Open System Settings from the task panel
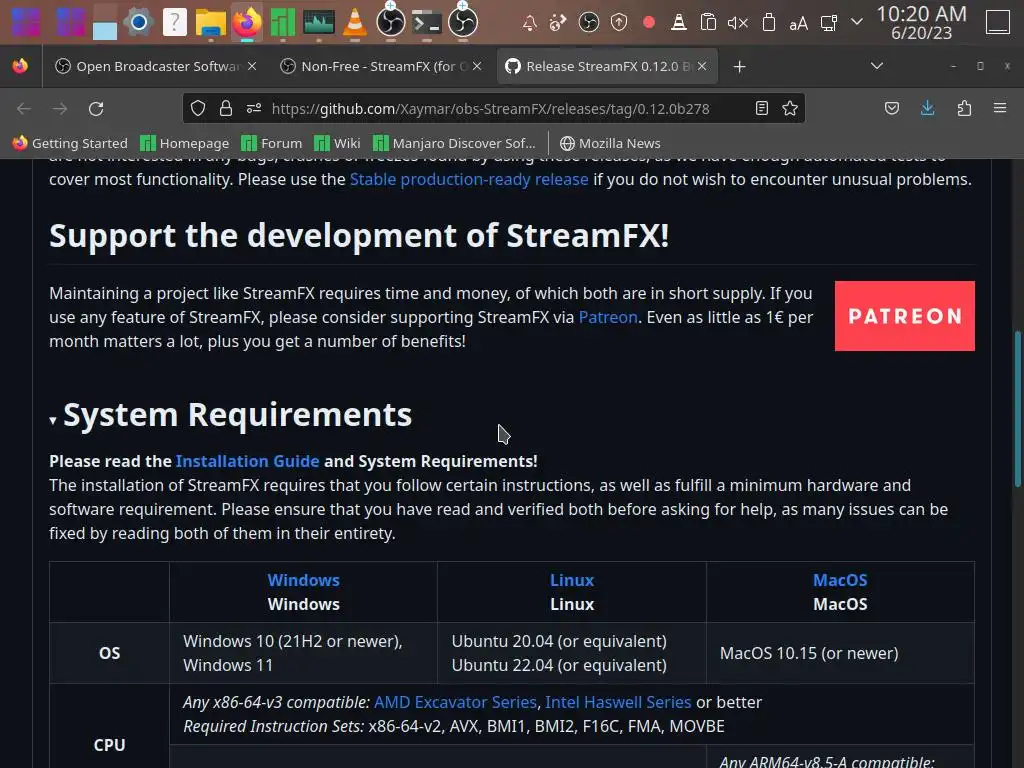This screenshot has height=768, width=1024. tap(138, 23)
